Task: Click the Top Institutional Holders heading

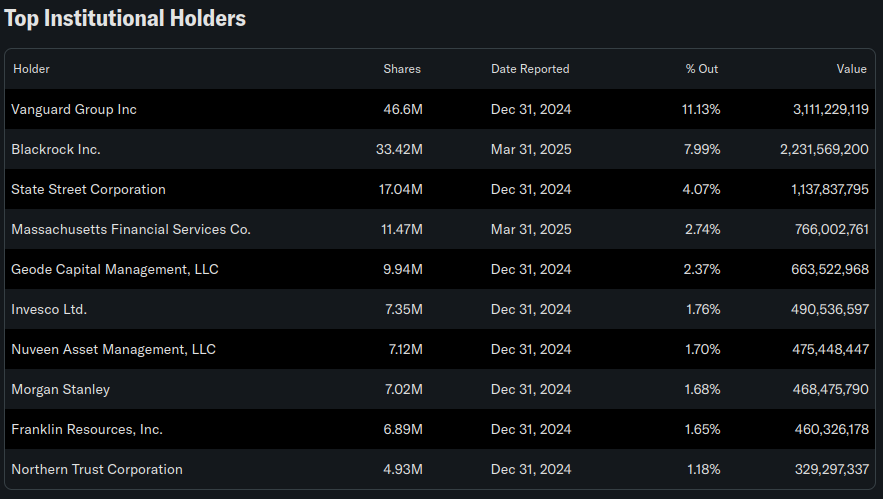Action: coord(125,18)
